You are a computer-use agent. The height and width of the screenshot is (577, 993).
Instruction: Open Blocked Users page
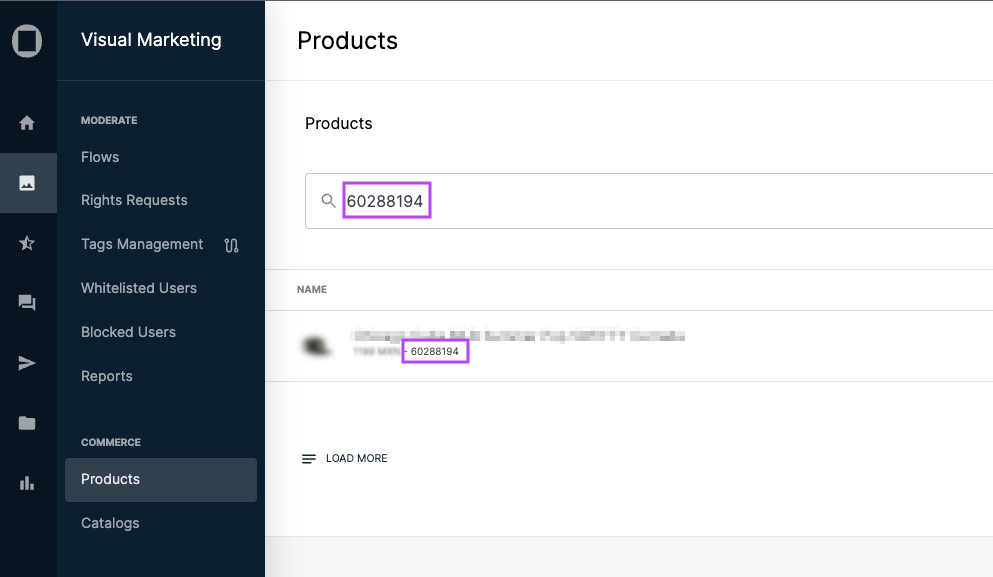point(128,332)
